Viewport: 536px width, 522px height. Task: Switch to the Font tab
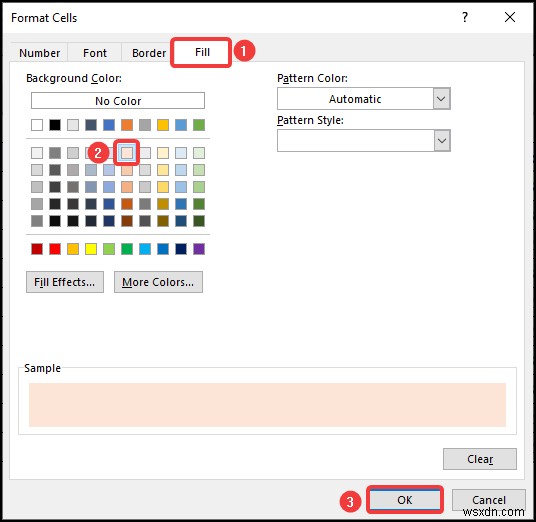click(x=95, y=53)
